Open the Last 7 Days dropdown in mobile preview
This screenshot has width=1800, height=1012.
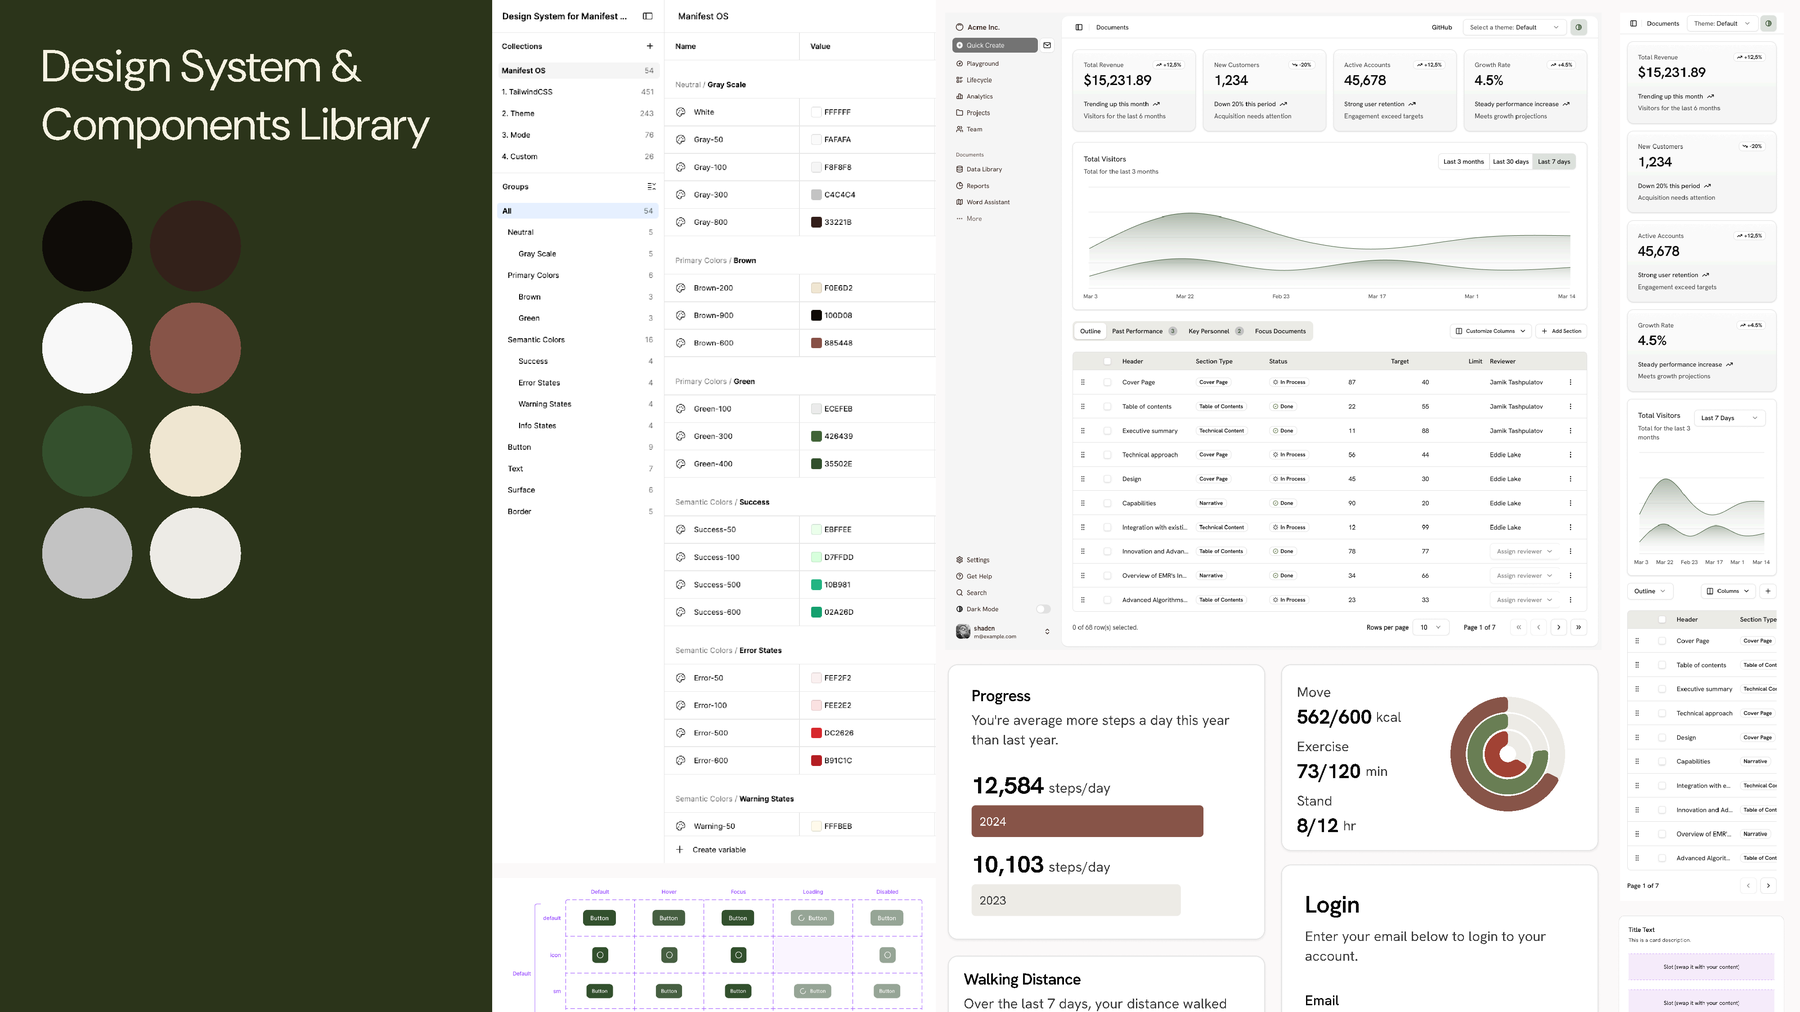pyautogui.click(x=1729, y=418)
